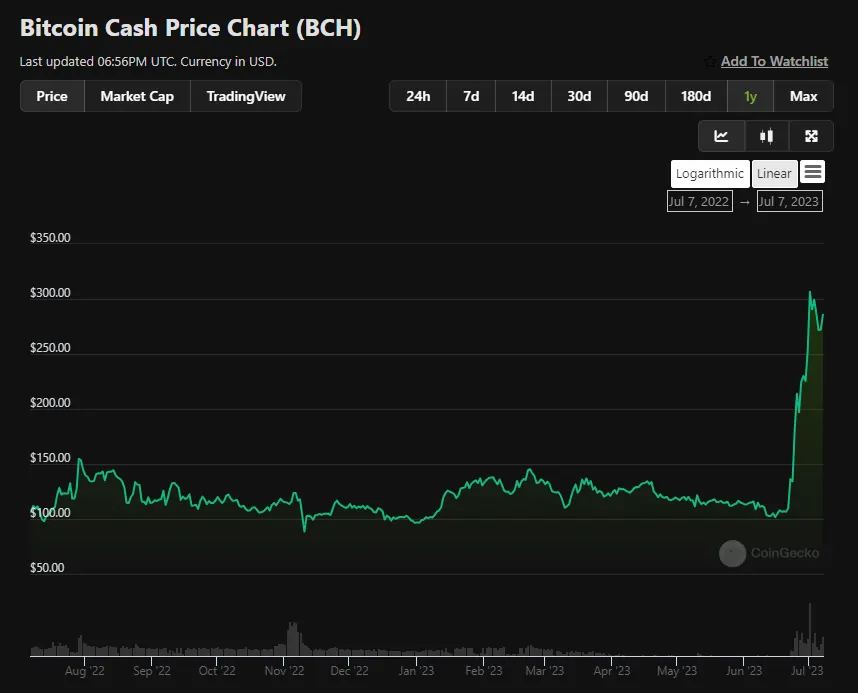
Task: Choose the 24h time range button
Action: tap(418, 96)
